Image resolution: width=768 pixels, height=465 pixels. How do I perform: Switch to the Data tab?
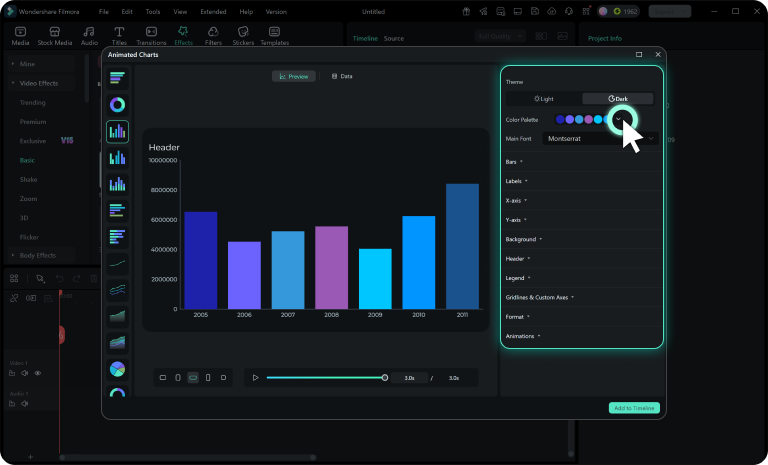click(342, 76)
